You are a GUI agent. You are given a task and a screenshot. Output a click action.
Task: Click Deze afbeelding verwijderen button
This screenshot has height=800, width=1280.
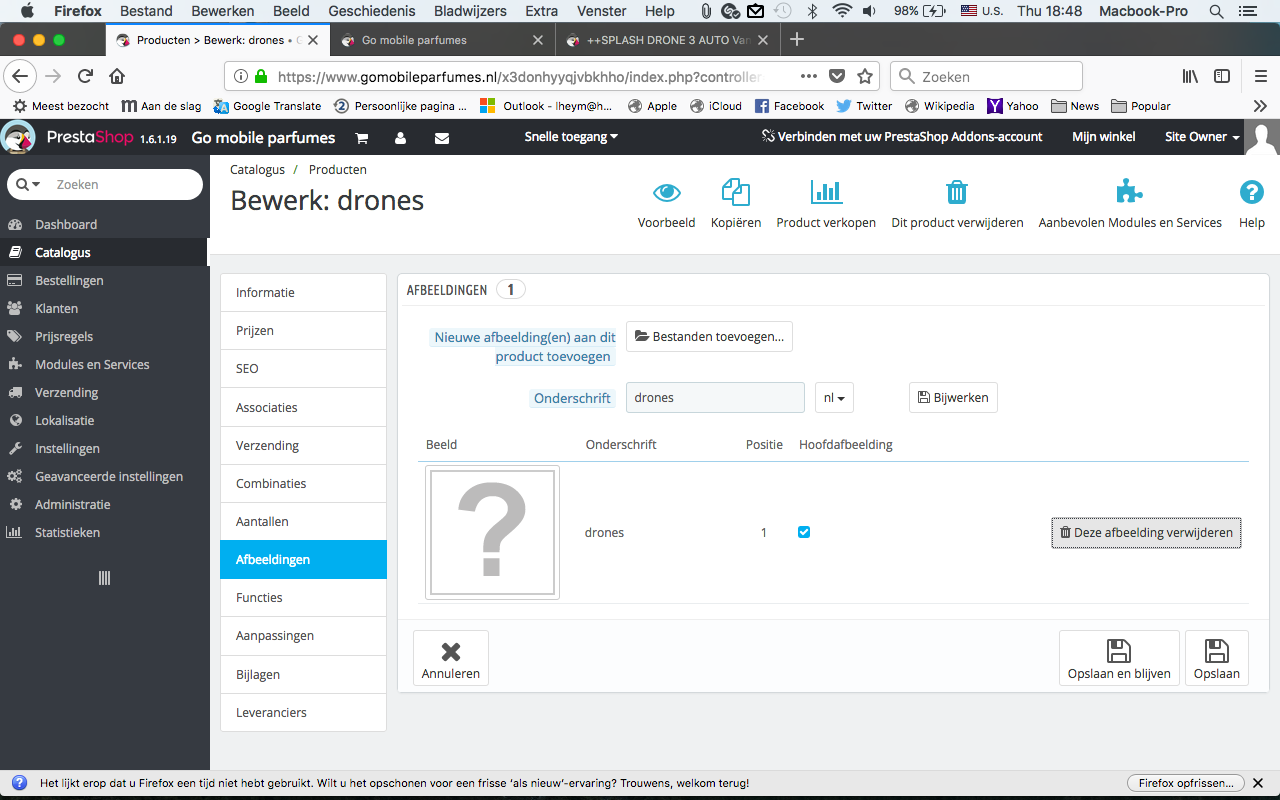pos(1146,533)
